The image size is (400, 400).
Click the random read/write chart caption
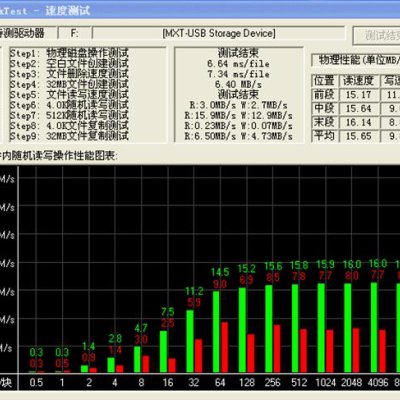point(59,156)
